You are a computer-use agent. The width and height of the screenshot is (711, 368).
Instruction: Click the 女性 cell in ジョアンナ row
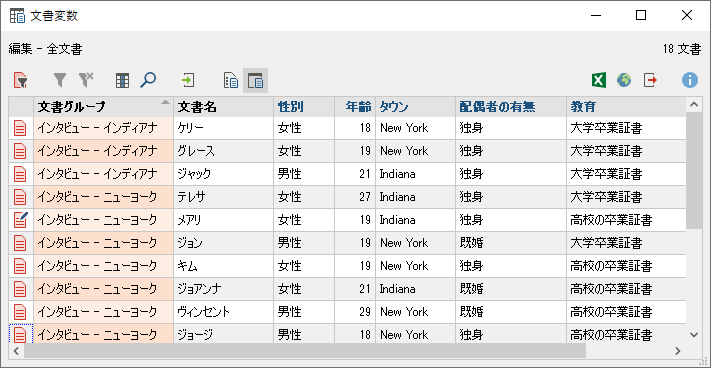pyautogui.click(x=304, y=289)
